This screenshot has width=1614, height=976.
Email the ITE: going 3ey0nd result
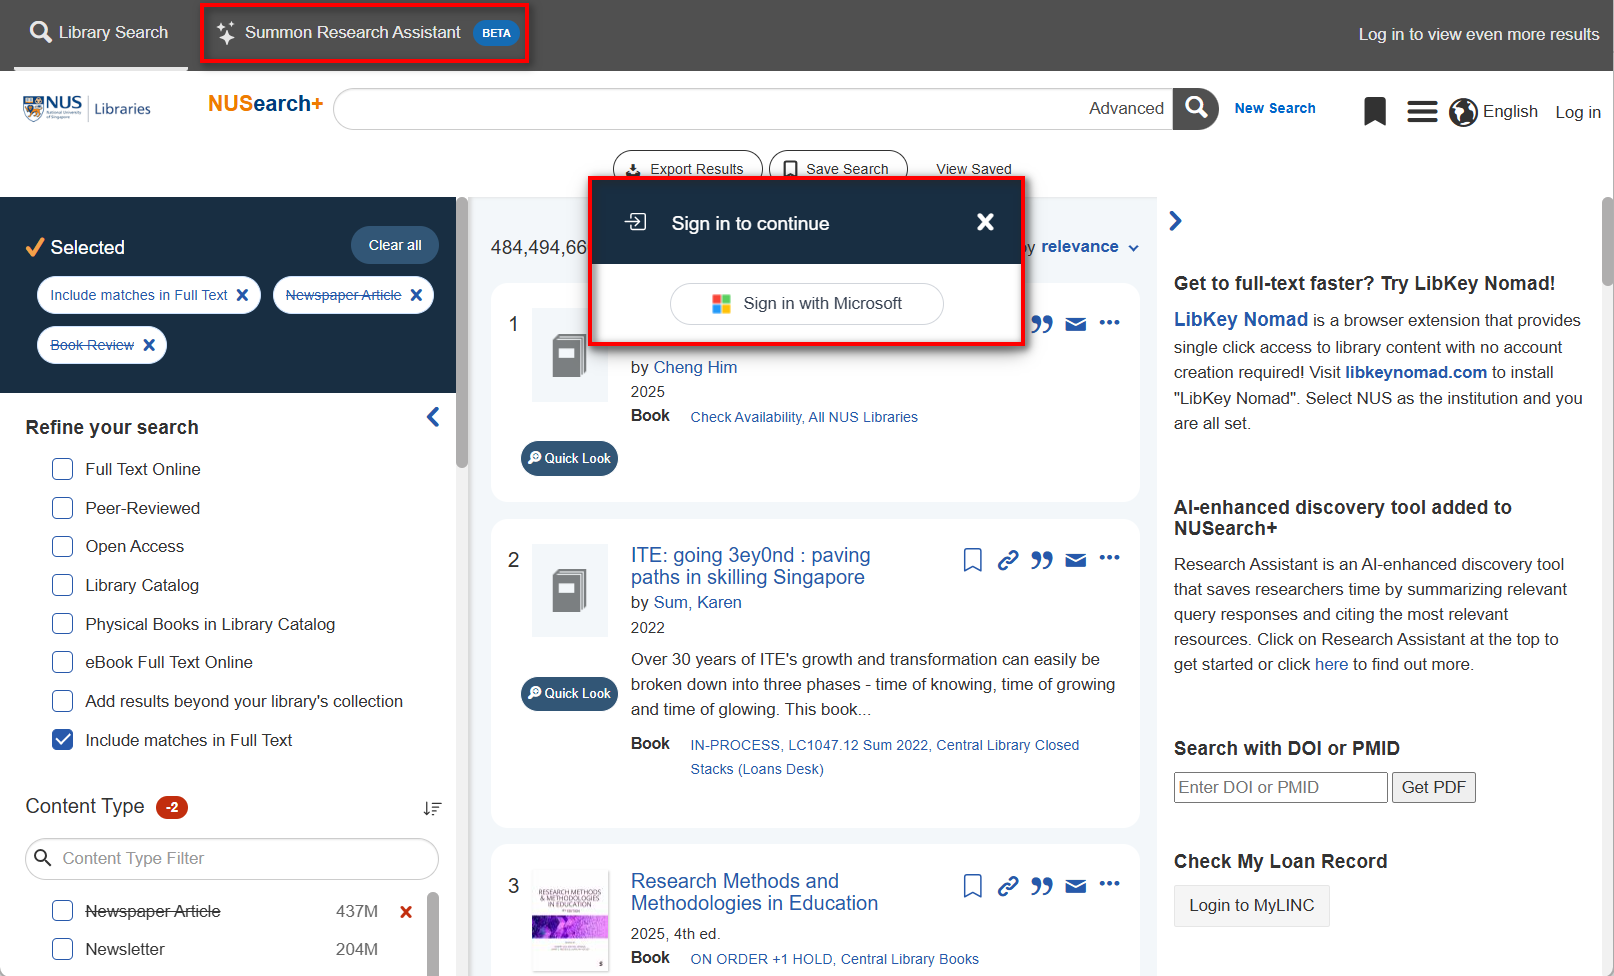click(x=1076, y=560)
